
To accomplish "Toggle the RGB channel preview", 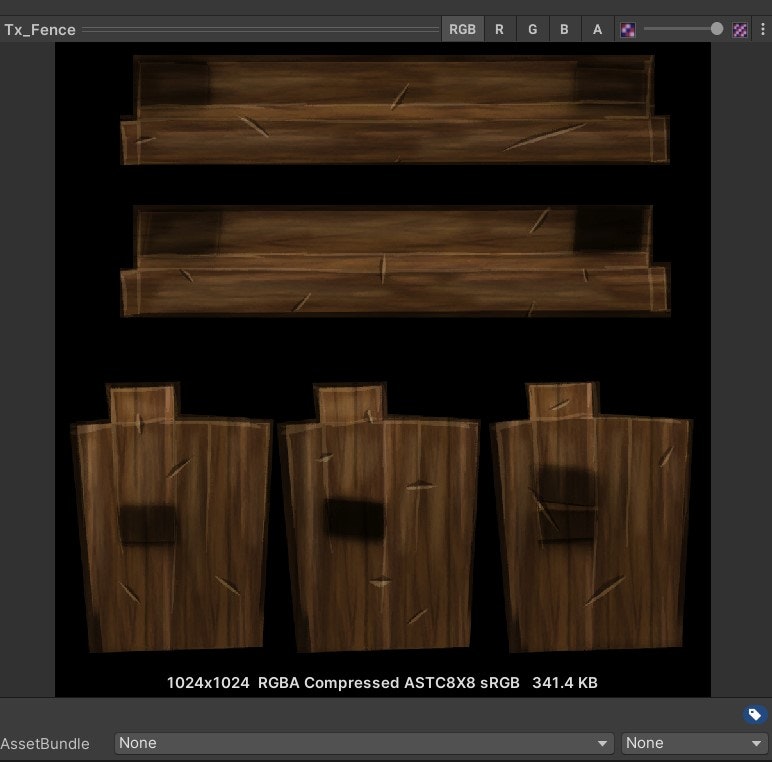I will (x=462, y=30).
